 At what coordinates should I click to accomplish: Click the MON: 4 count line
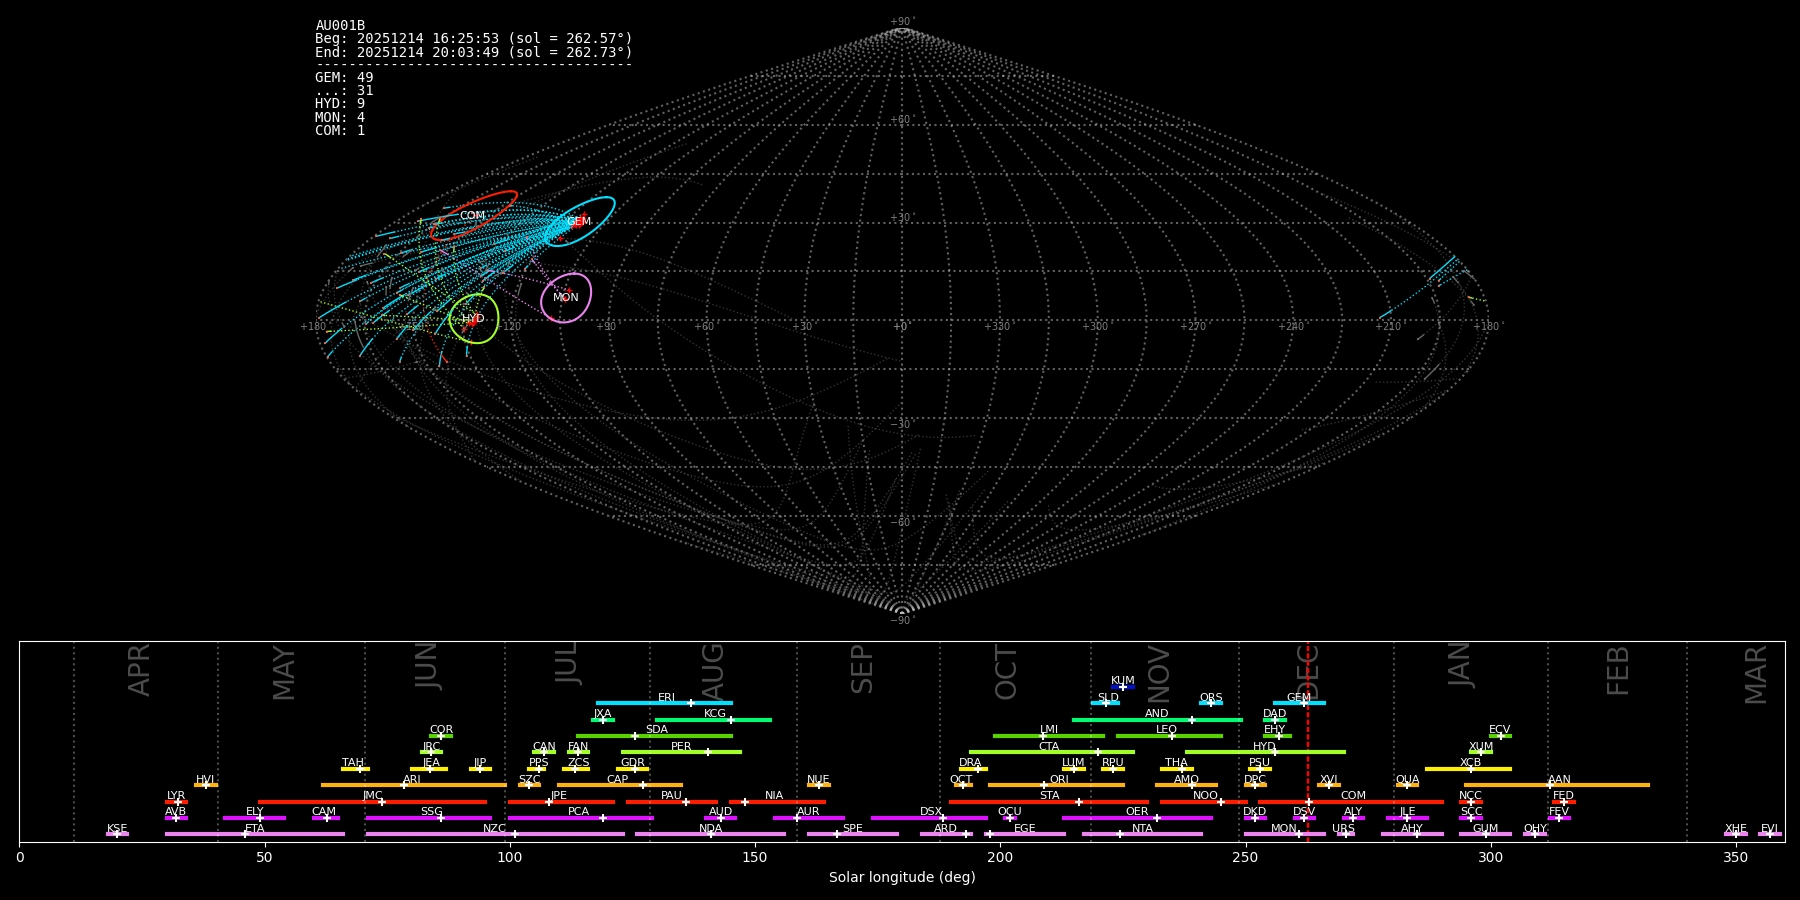click(340, 118)
